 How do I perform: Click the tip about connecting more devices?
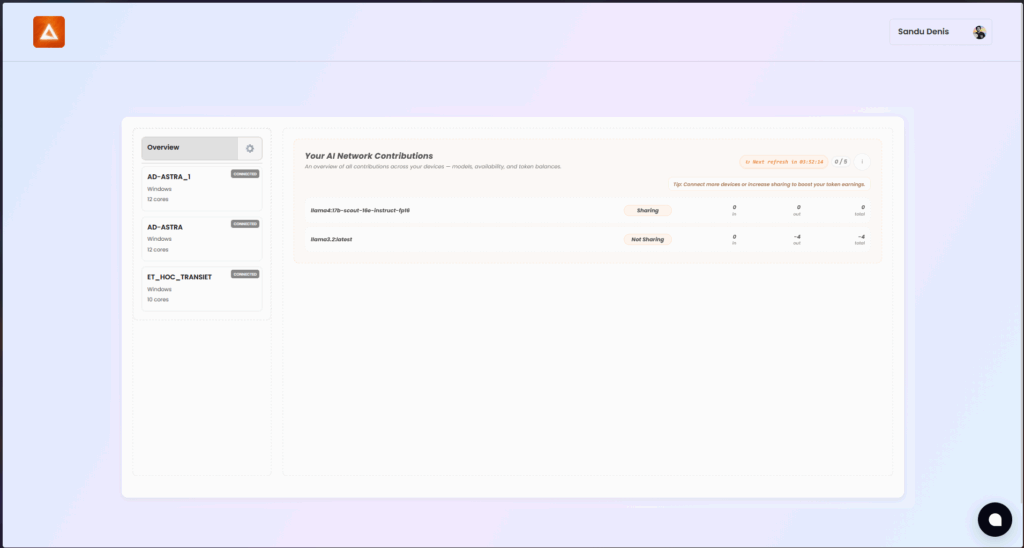pos(769,185)
